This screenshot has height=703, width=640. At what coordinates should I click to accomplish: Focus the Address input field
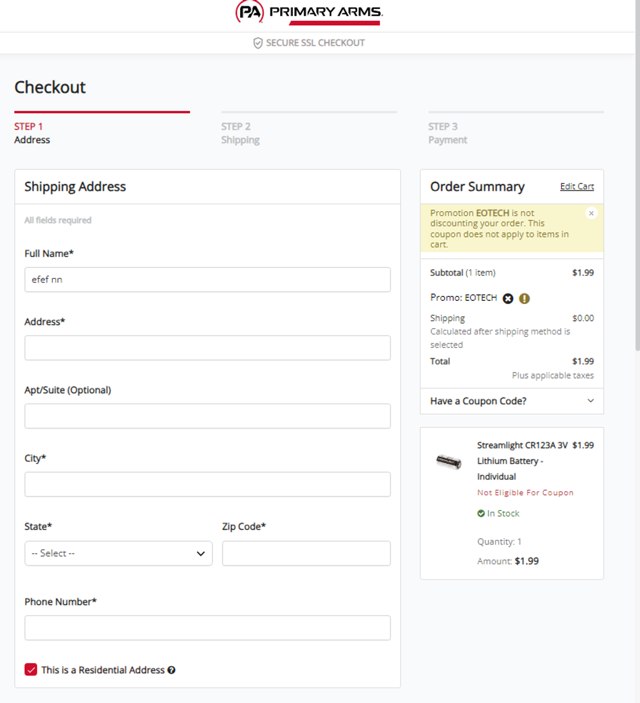207,348
